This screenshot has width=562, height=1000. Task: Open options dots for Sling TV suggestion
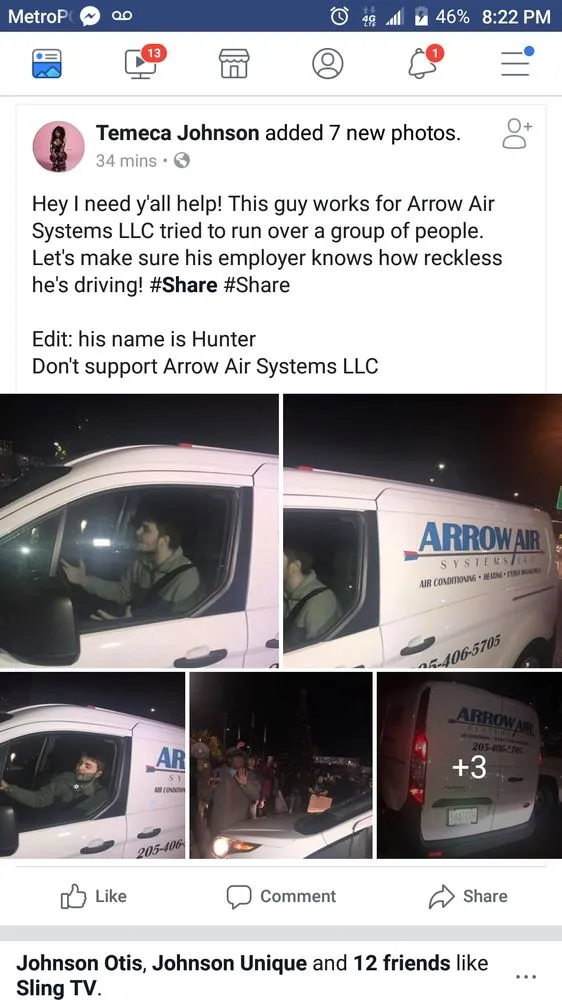tap(525, 976)
